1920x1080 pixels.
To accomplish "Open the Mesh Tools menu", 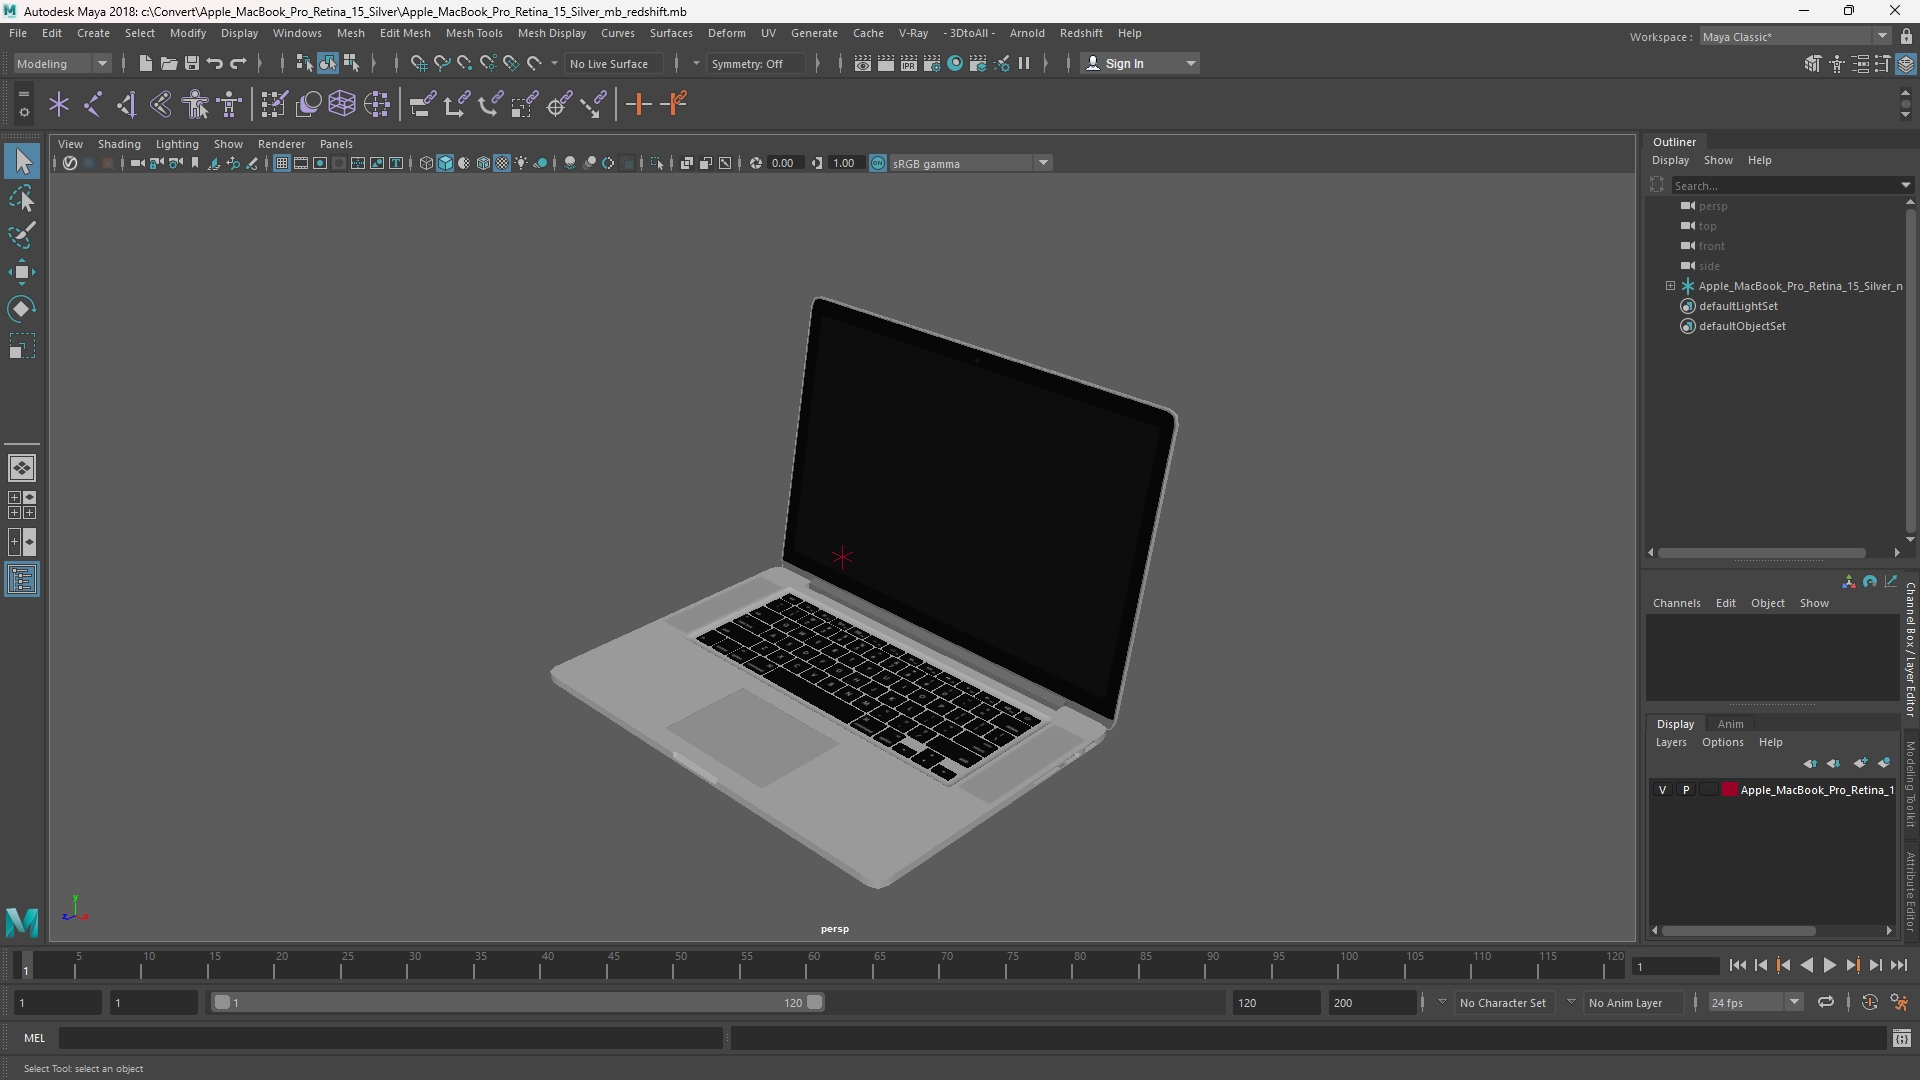I will (x=473, y=33).
